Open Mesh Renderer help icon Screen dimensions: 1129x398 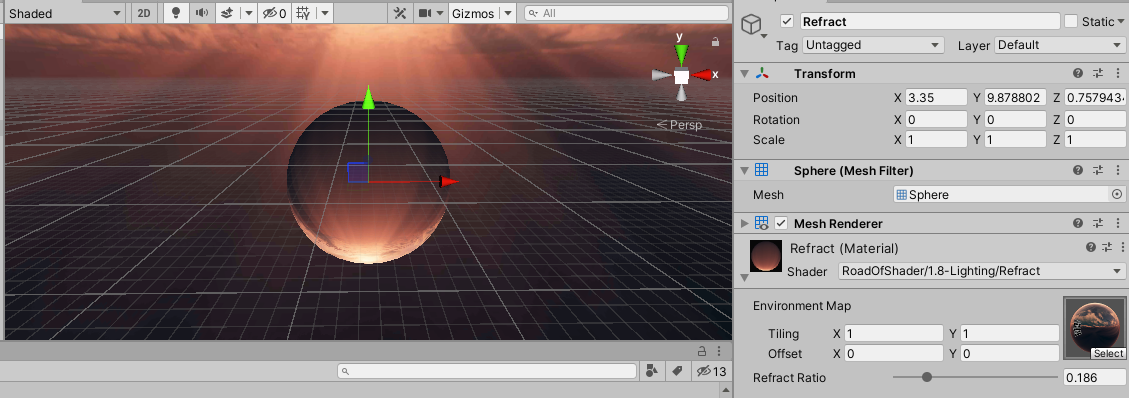click(x=1078, y=223)
